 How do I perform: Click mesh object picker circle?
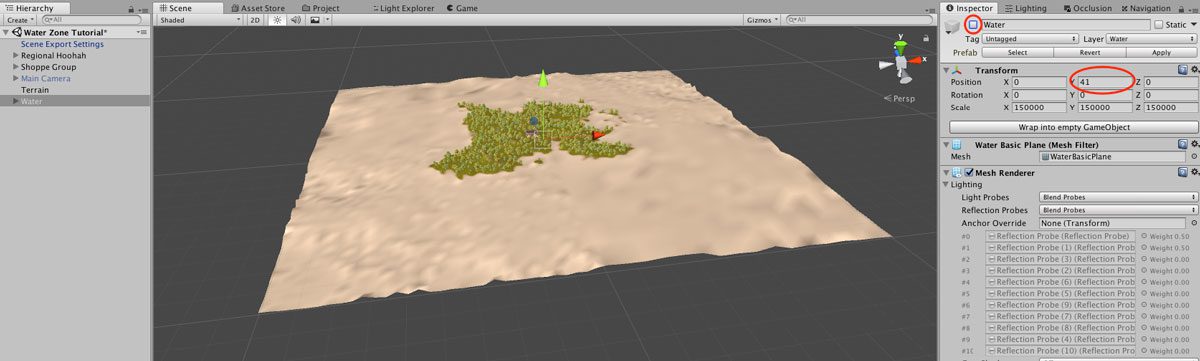coord(1194,157)
